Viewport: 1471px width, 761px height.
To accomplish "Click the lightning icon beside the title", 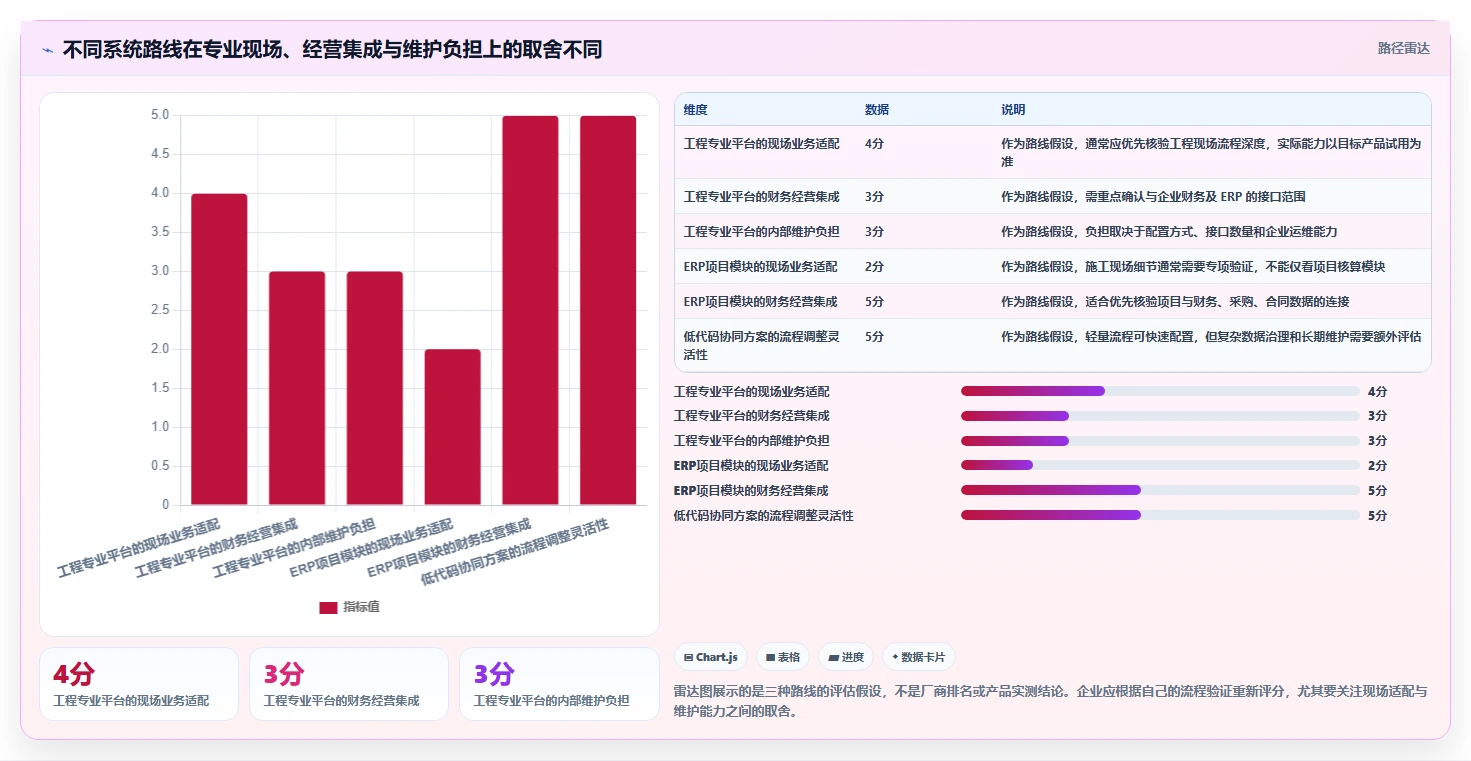I will (47, 50).
